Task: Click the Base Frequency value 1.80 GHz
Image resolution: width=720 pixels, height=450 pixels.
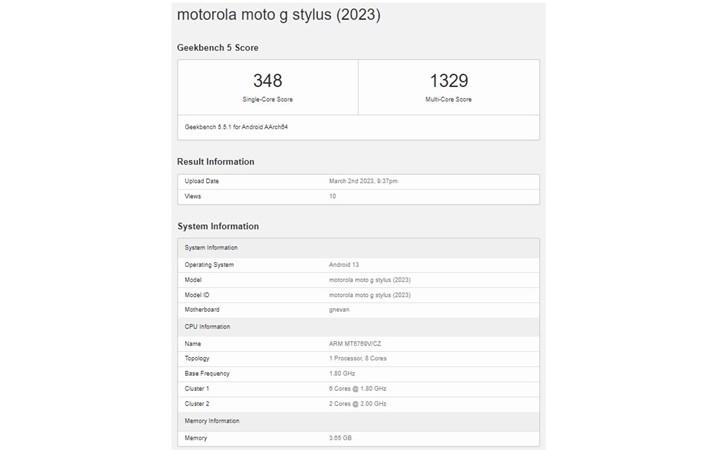Action: pos(341,373)
